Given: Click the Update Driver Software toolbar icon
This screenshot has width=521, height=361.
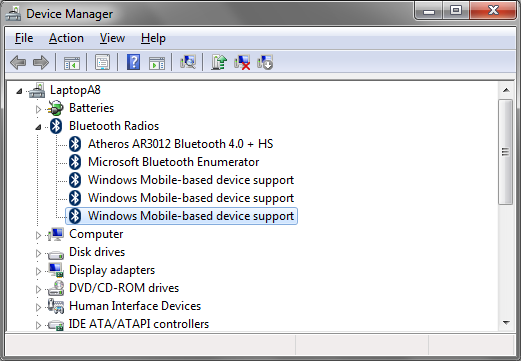Looking at the screenshot, I should 219,62.
